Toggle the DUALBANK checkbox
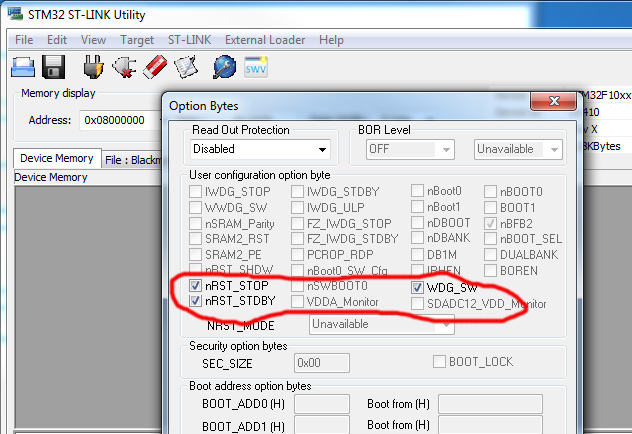632x434 pixels. (x=490, y=255)
